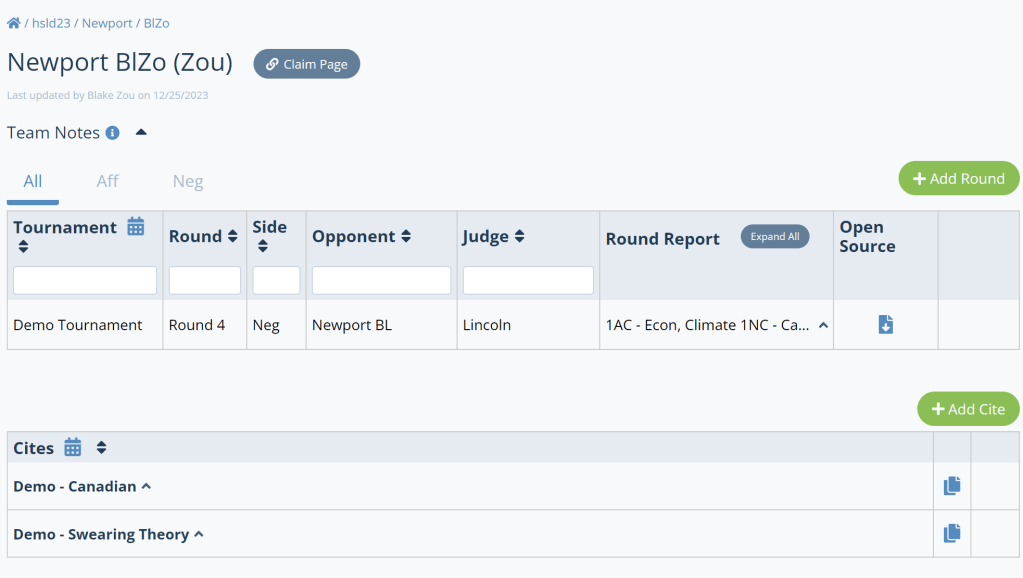Click the calendar icon next to Cites

coord(73,448)
